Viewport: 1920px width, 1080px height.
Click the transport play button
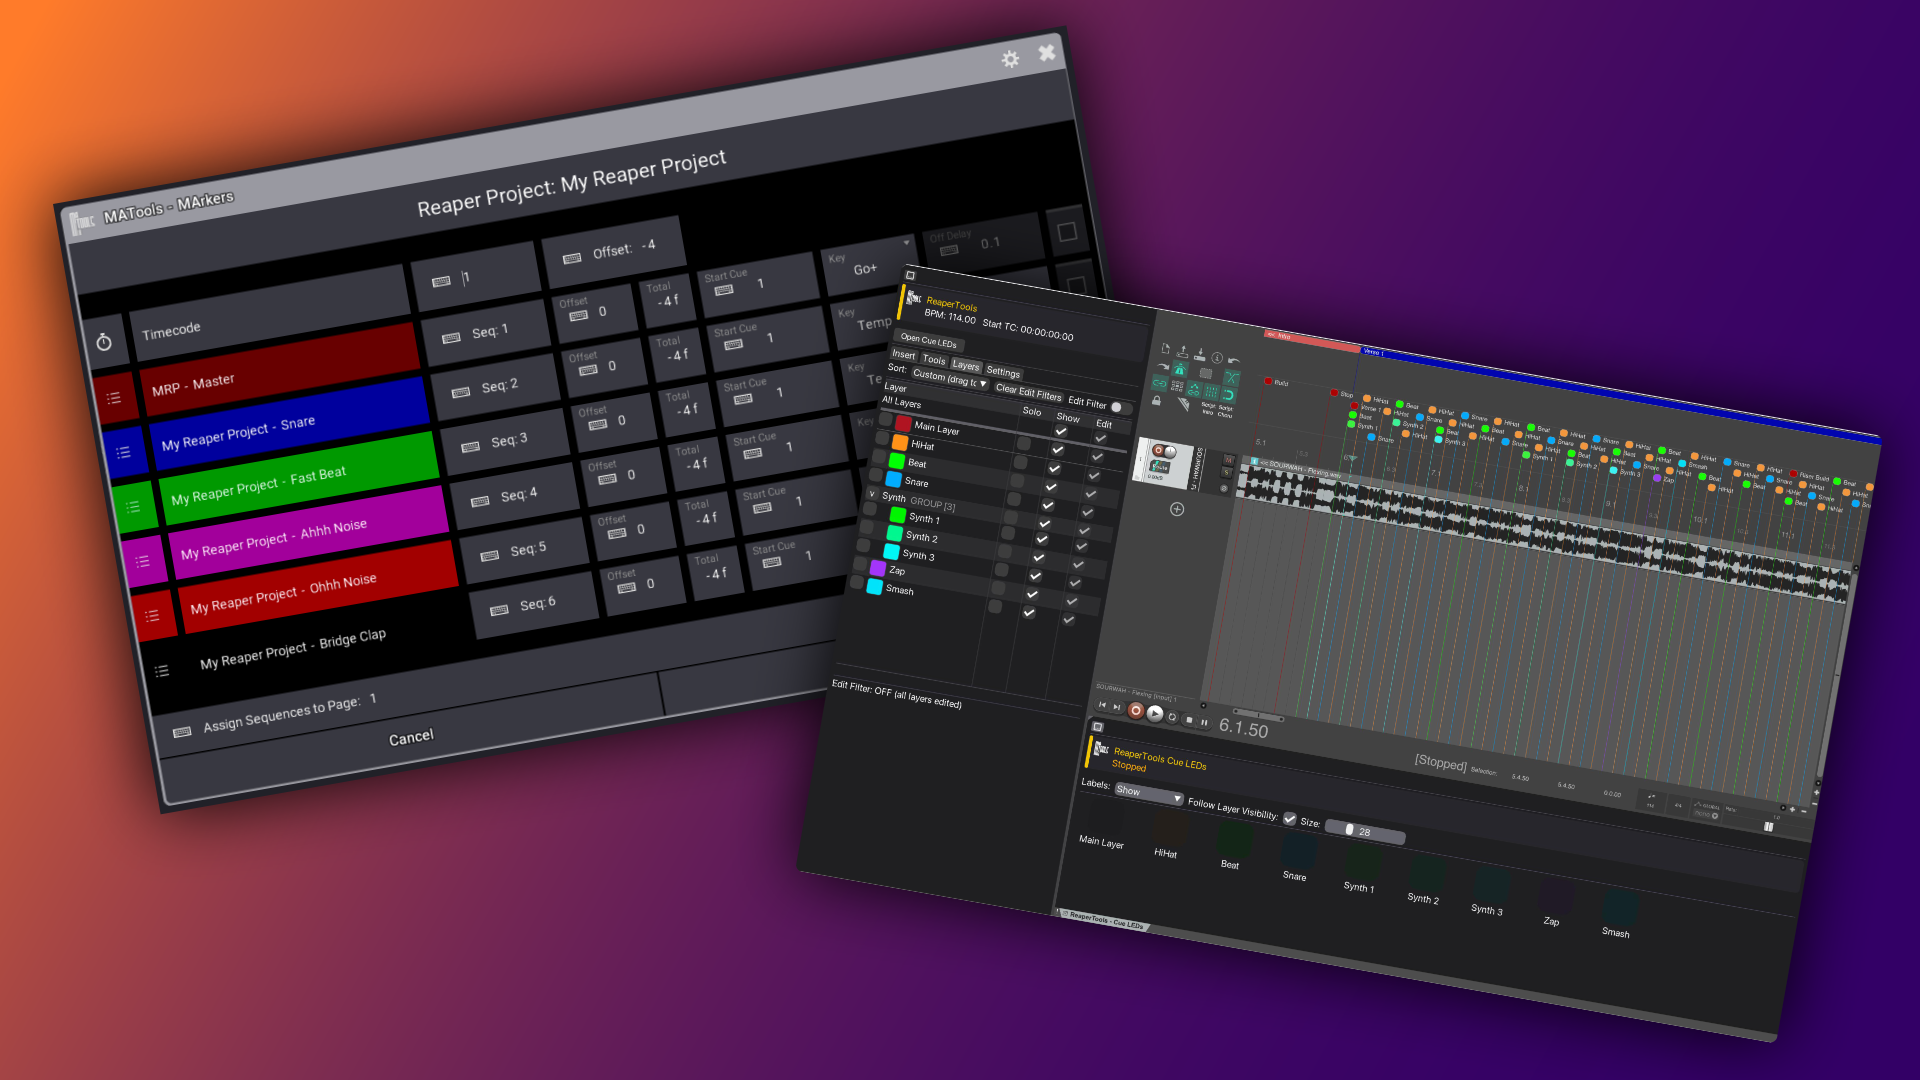coord(1155,713)
